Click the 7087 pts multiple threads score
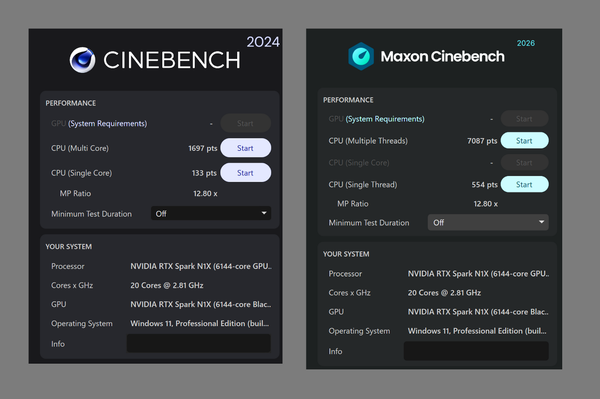Image resolution: width=600 pixels, height=399 pixels. (x=482, y=141)
